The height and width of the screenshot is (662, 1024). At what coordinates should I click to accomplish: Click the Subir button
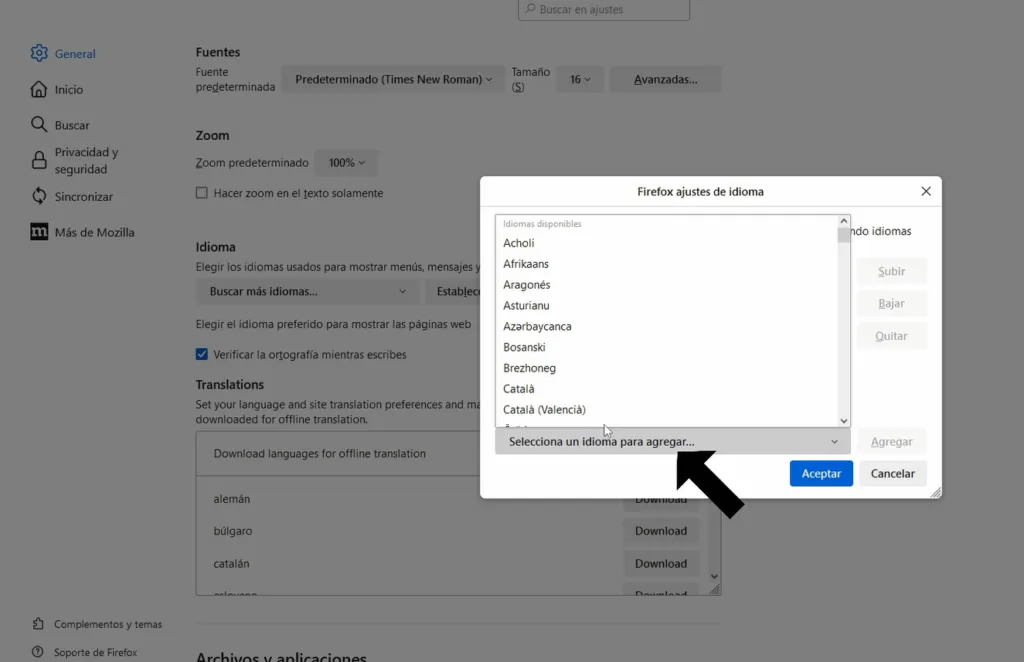click(x=891, y=271)
